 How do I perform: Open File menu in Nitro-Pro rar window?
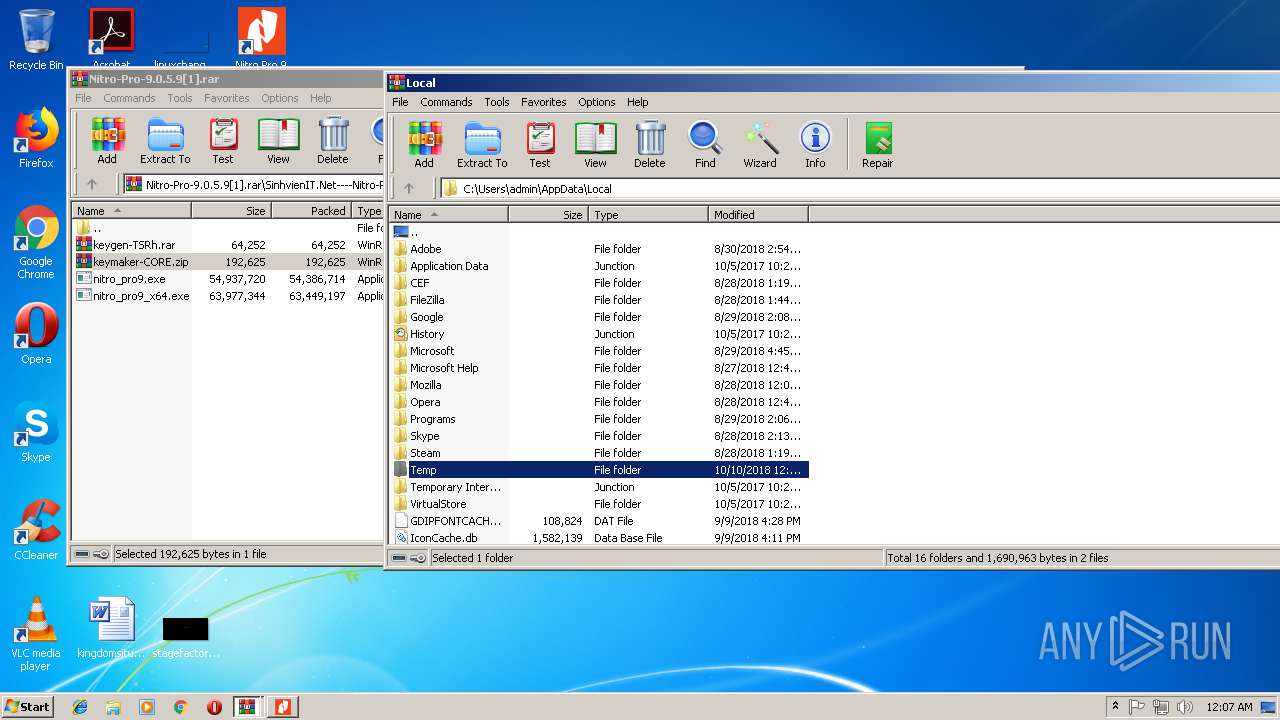tap(83, 98)
